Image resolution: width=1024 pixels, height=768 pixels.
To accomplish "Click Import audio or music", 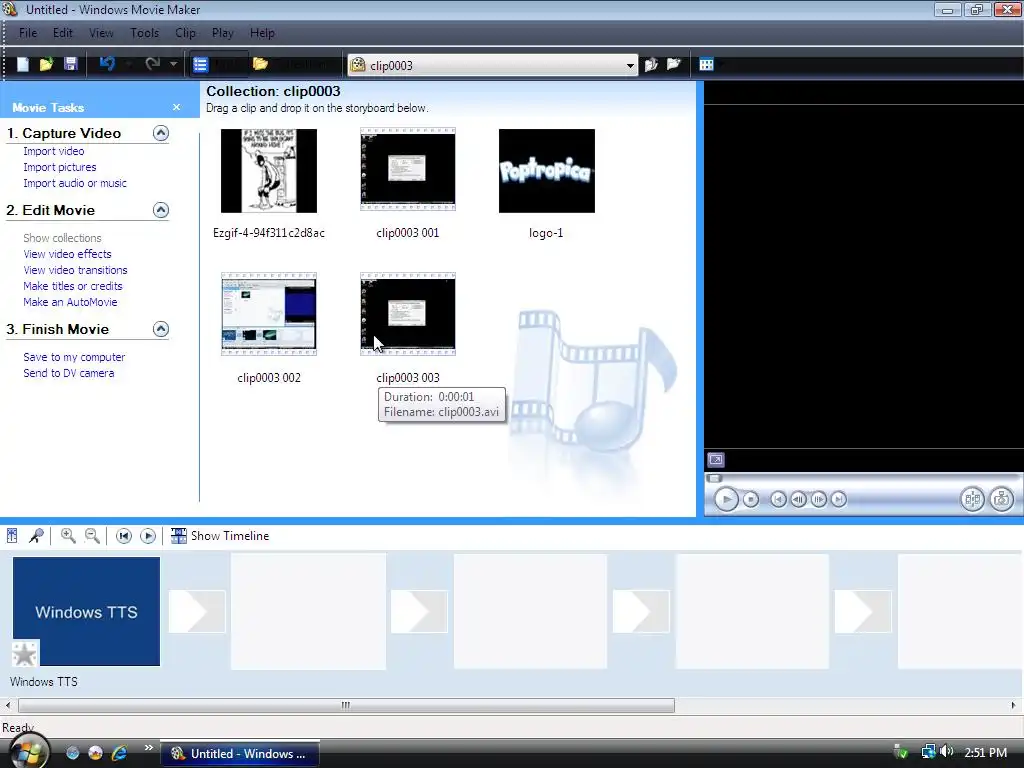I will tap(75, 184).
